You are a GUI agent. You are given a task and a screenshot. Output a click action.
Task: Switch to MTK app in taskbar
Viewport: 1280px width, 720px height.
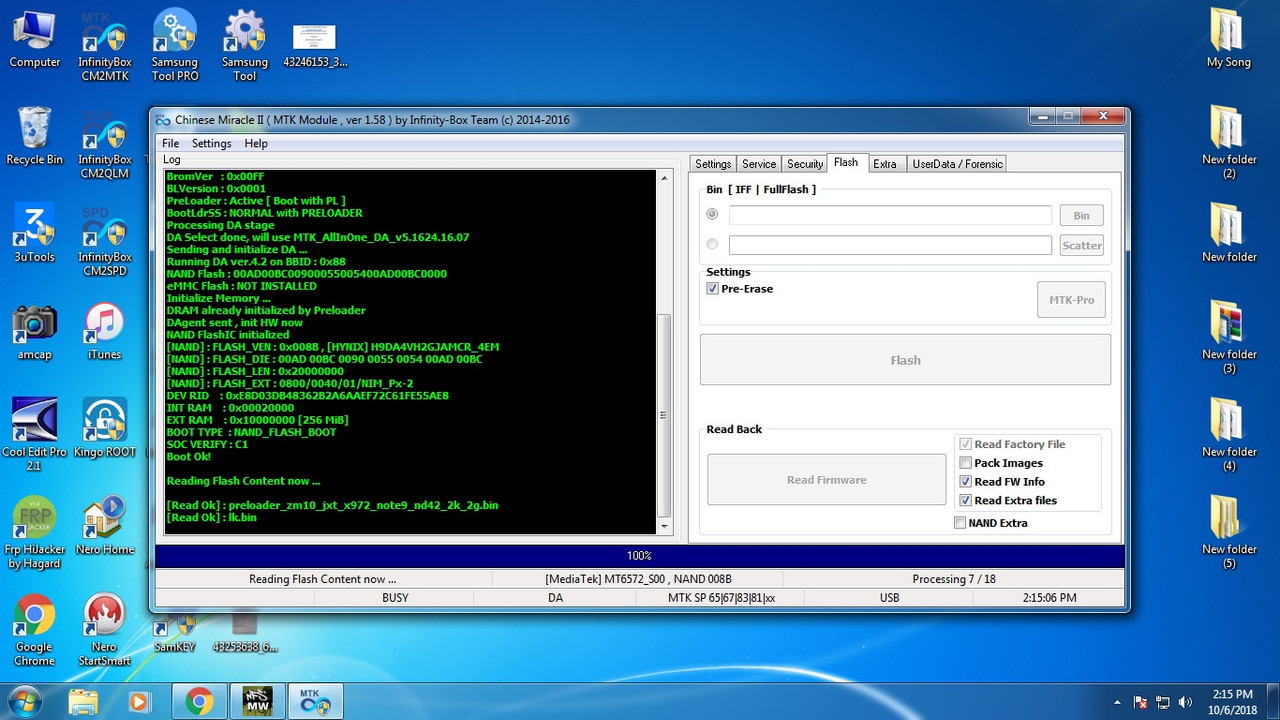tap(316, 702)
